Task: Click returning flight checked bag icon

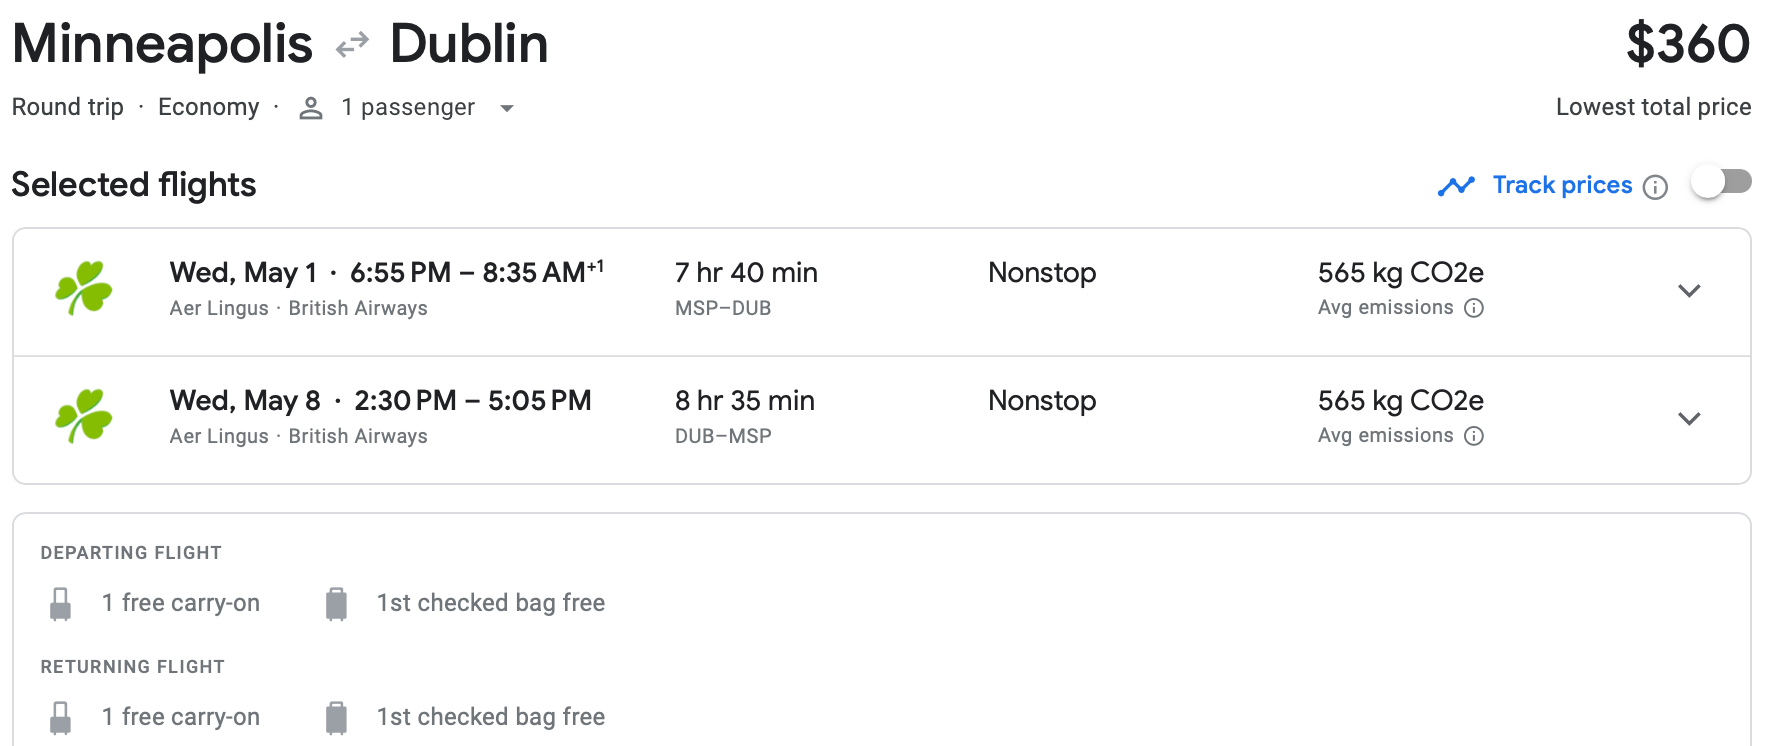Action: (336, 718)
